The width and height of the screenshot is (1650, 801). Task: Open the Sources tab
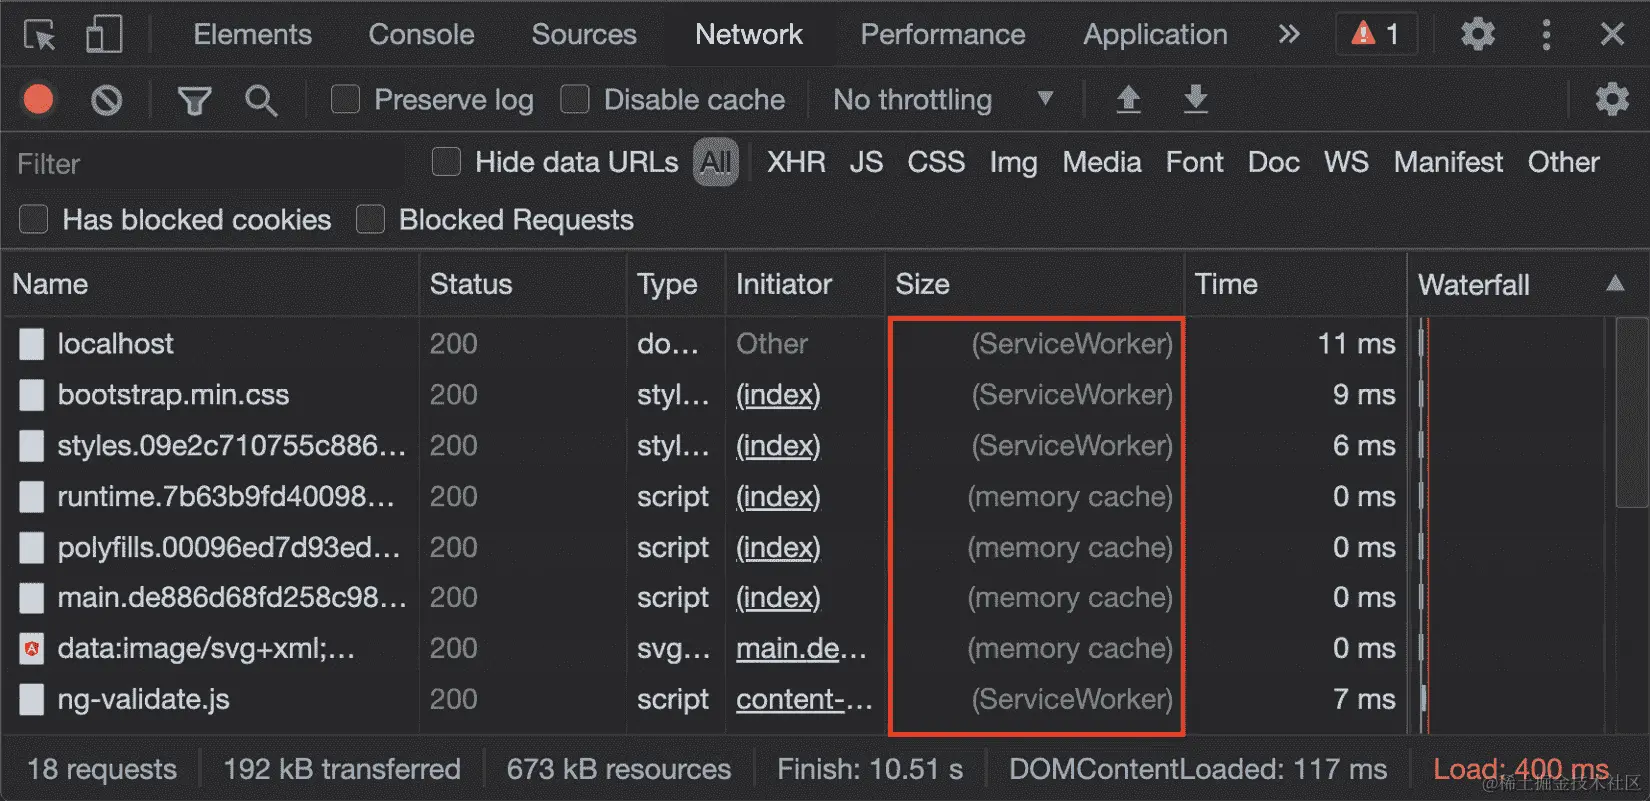(x=584, y=34)
